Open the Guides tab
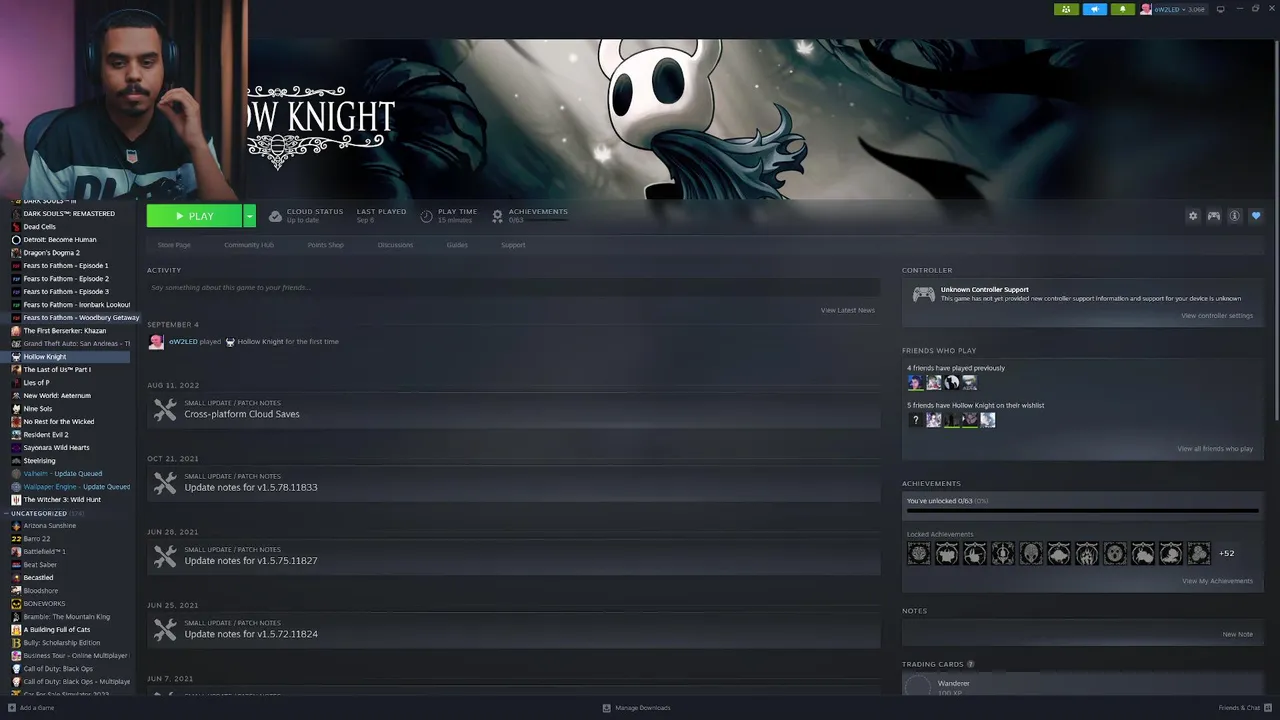 [x=457, y=245]
